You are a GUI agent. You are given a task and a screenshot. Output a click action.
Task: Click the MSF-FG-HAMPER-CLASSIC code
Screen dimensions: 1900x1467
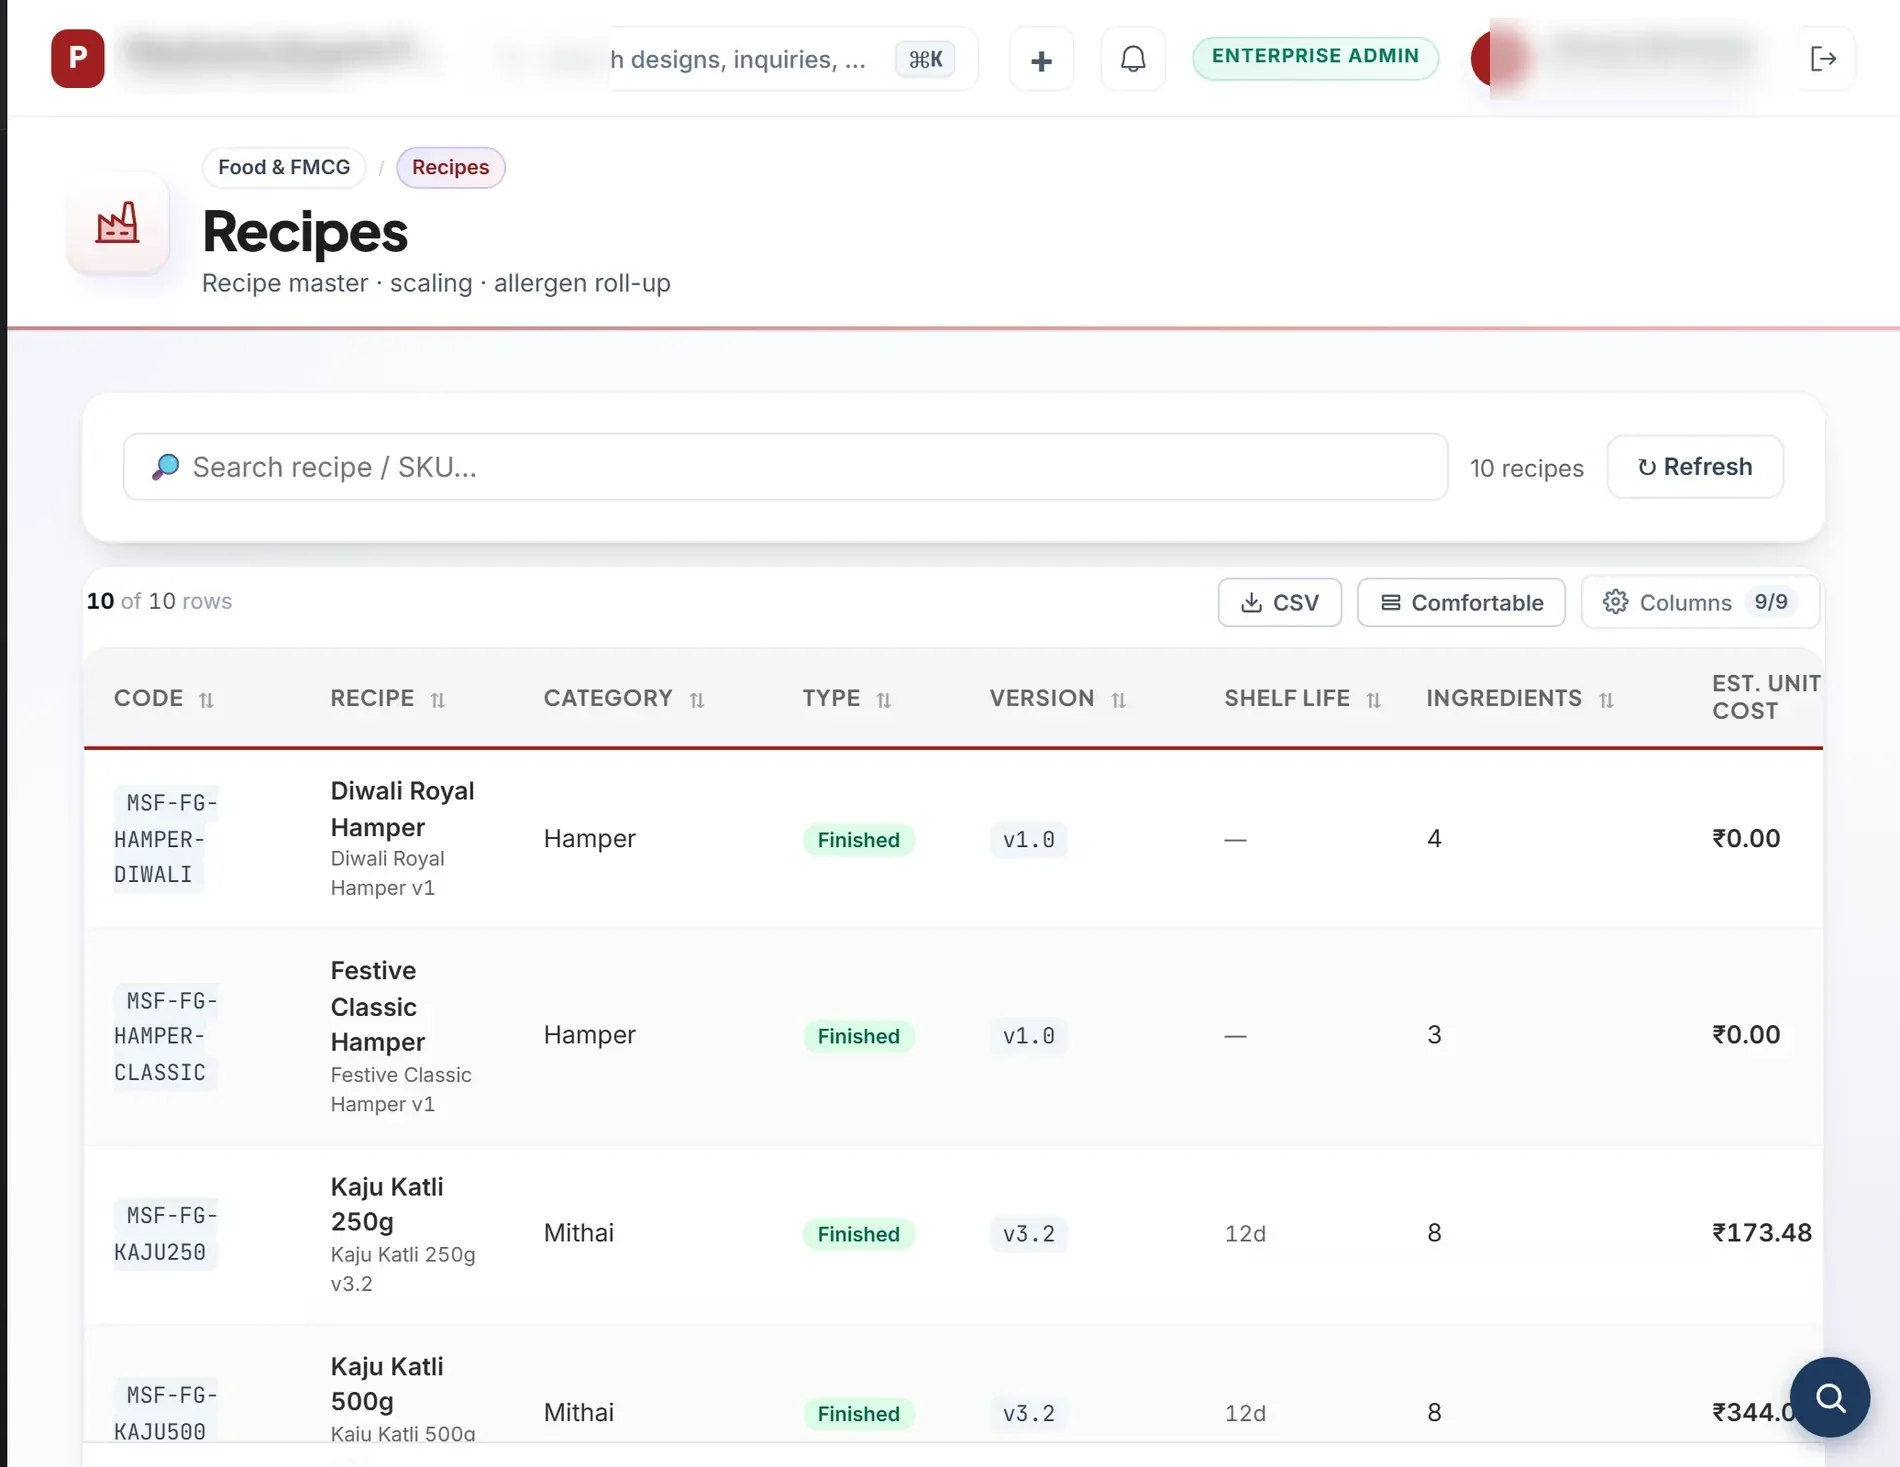coord(165,1036)
